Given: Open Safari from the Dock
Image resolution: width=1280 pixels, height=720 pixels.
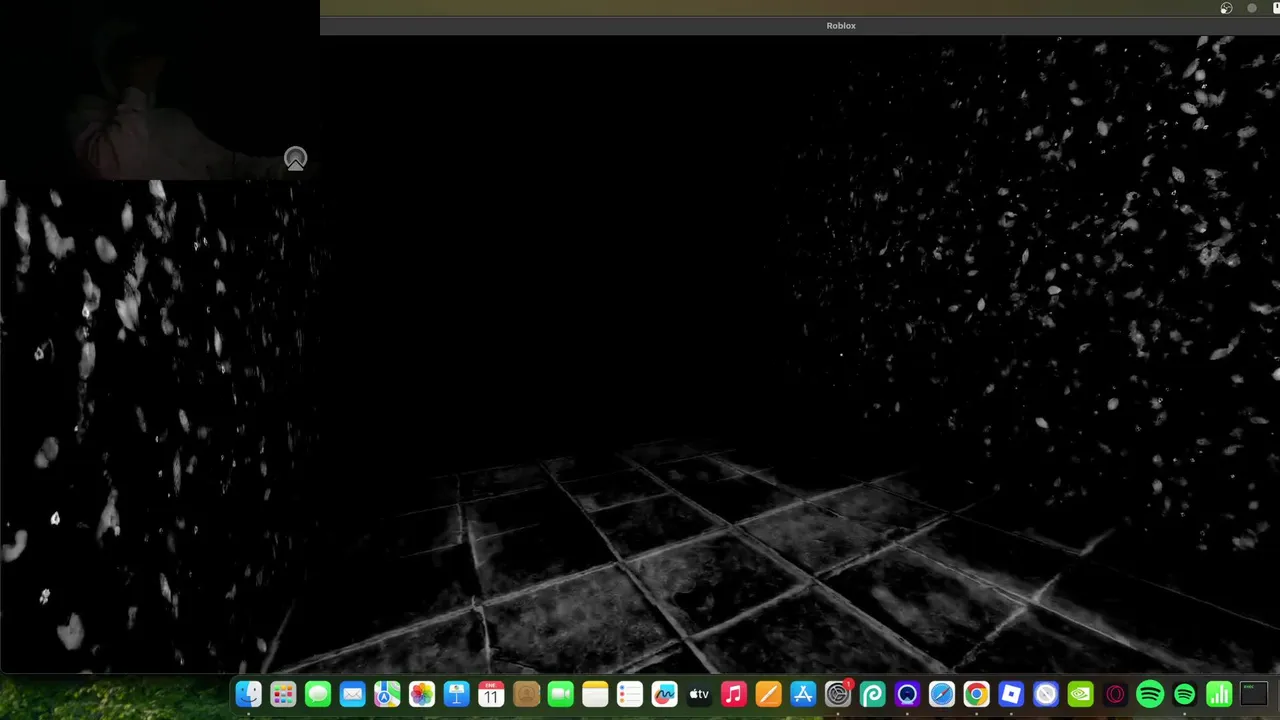Looking at the screenshot, I should (x=942, y=694).
